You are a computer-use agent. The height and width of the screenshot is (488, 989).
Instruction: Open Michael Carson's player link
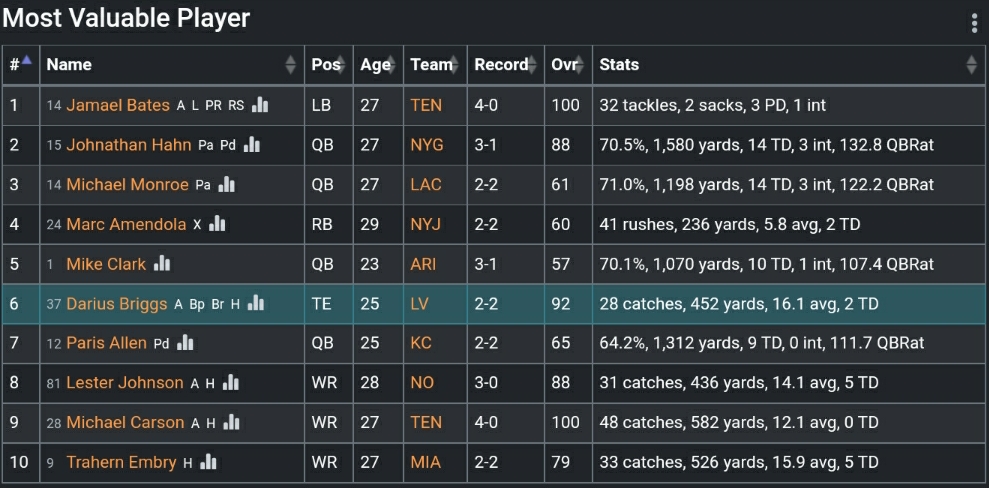click(x=125, y=422)
